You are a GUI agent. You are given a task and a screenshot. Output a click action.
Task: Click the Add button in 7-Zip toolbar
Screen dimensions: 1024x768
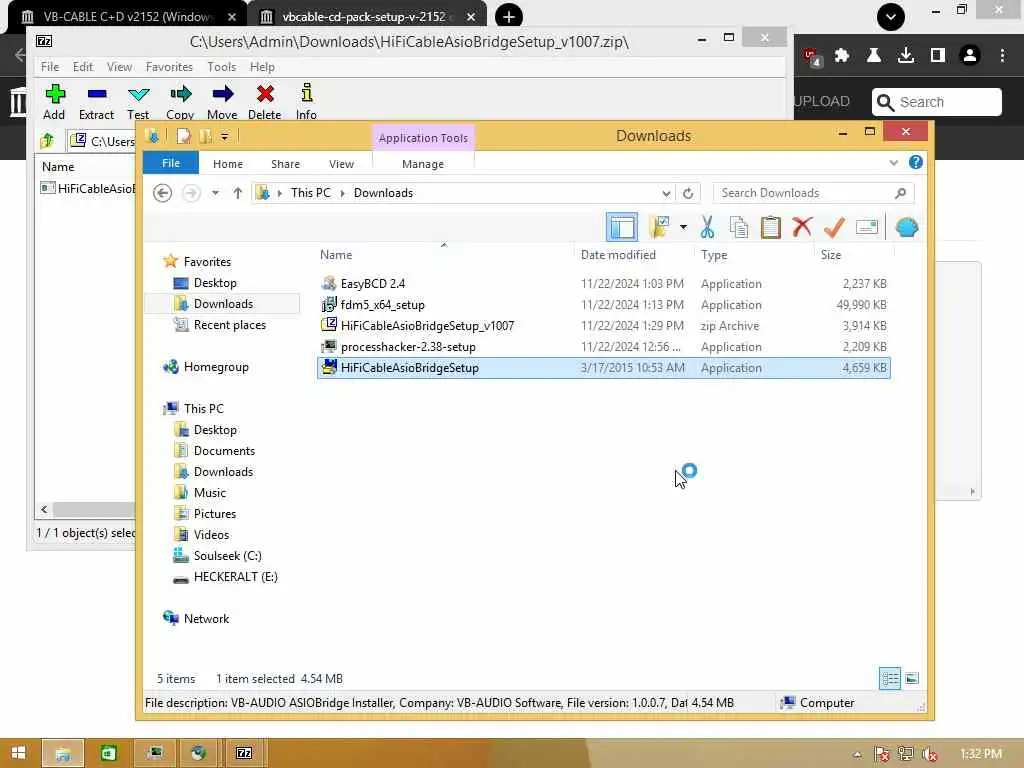pyautogui.click(x=54, y=102)
